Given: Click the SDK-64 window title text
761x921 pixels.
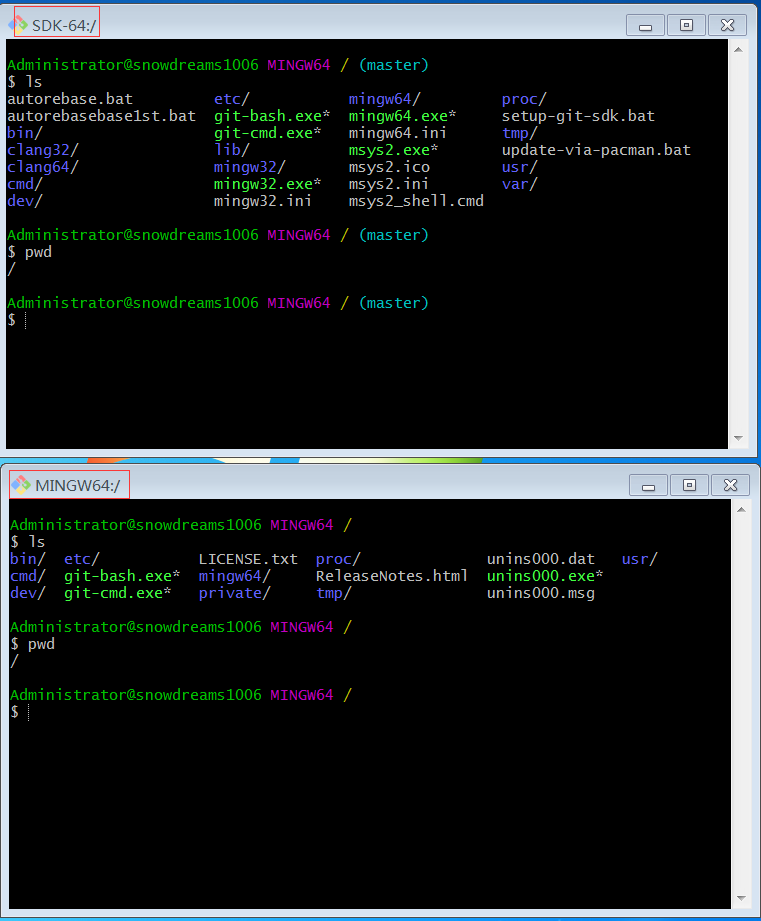Looking at the screenshot, I should (x=66, y=24).
